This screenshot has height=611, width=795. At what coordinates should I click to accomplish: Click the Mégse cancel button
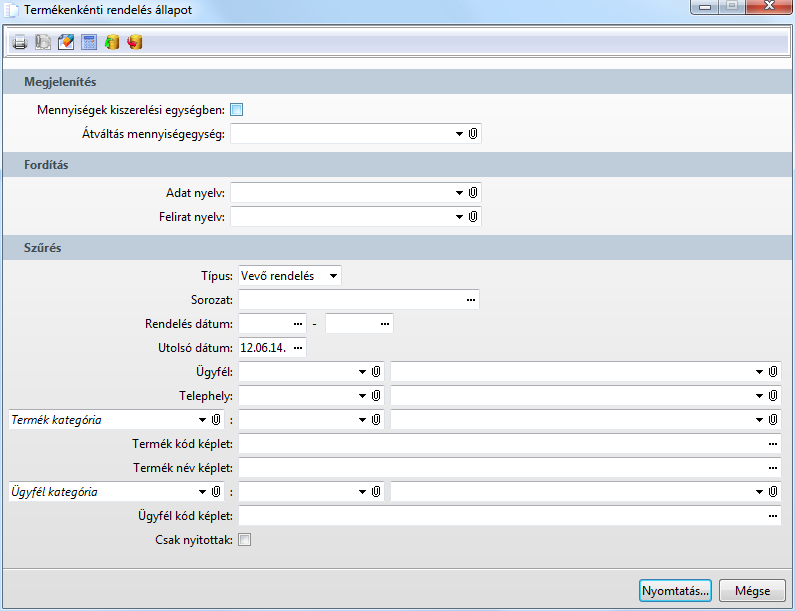[752, 591]
